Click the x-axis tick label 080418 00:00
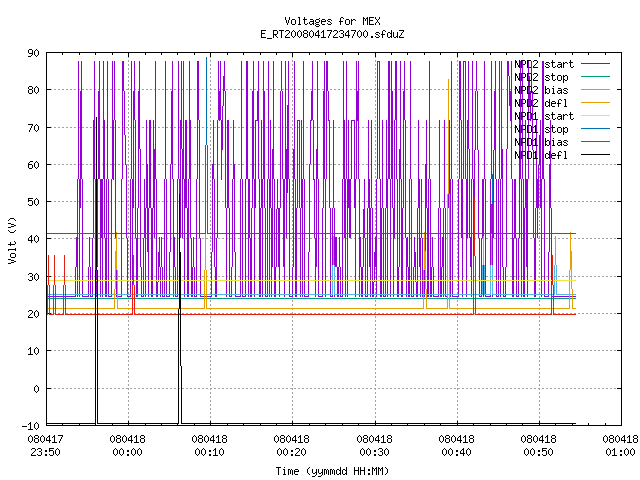 point(127,446)
